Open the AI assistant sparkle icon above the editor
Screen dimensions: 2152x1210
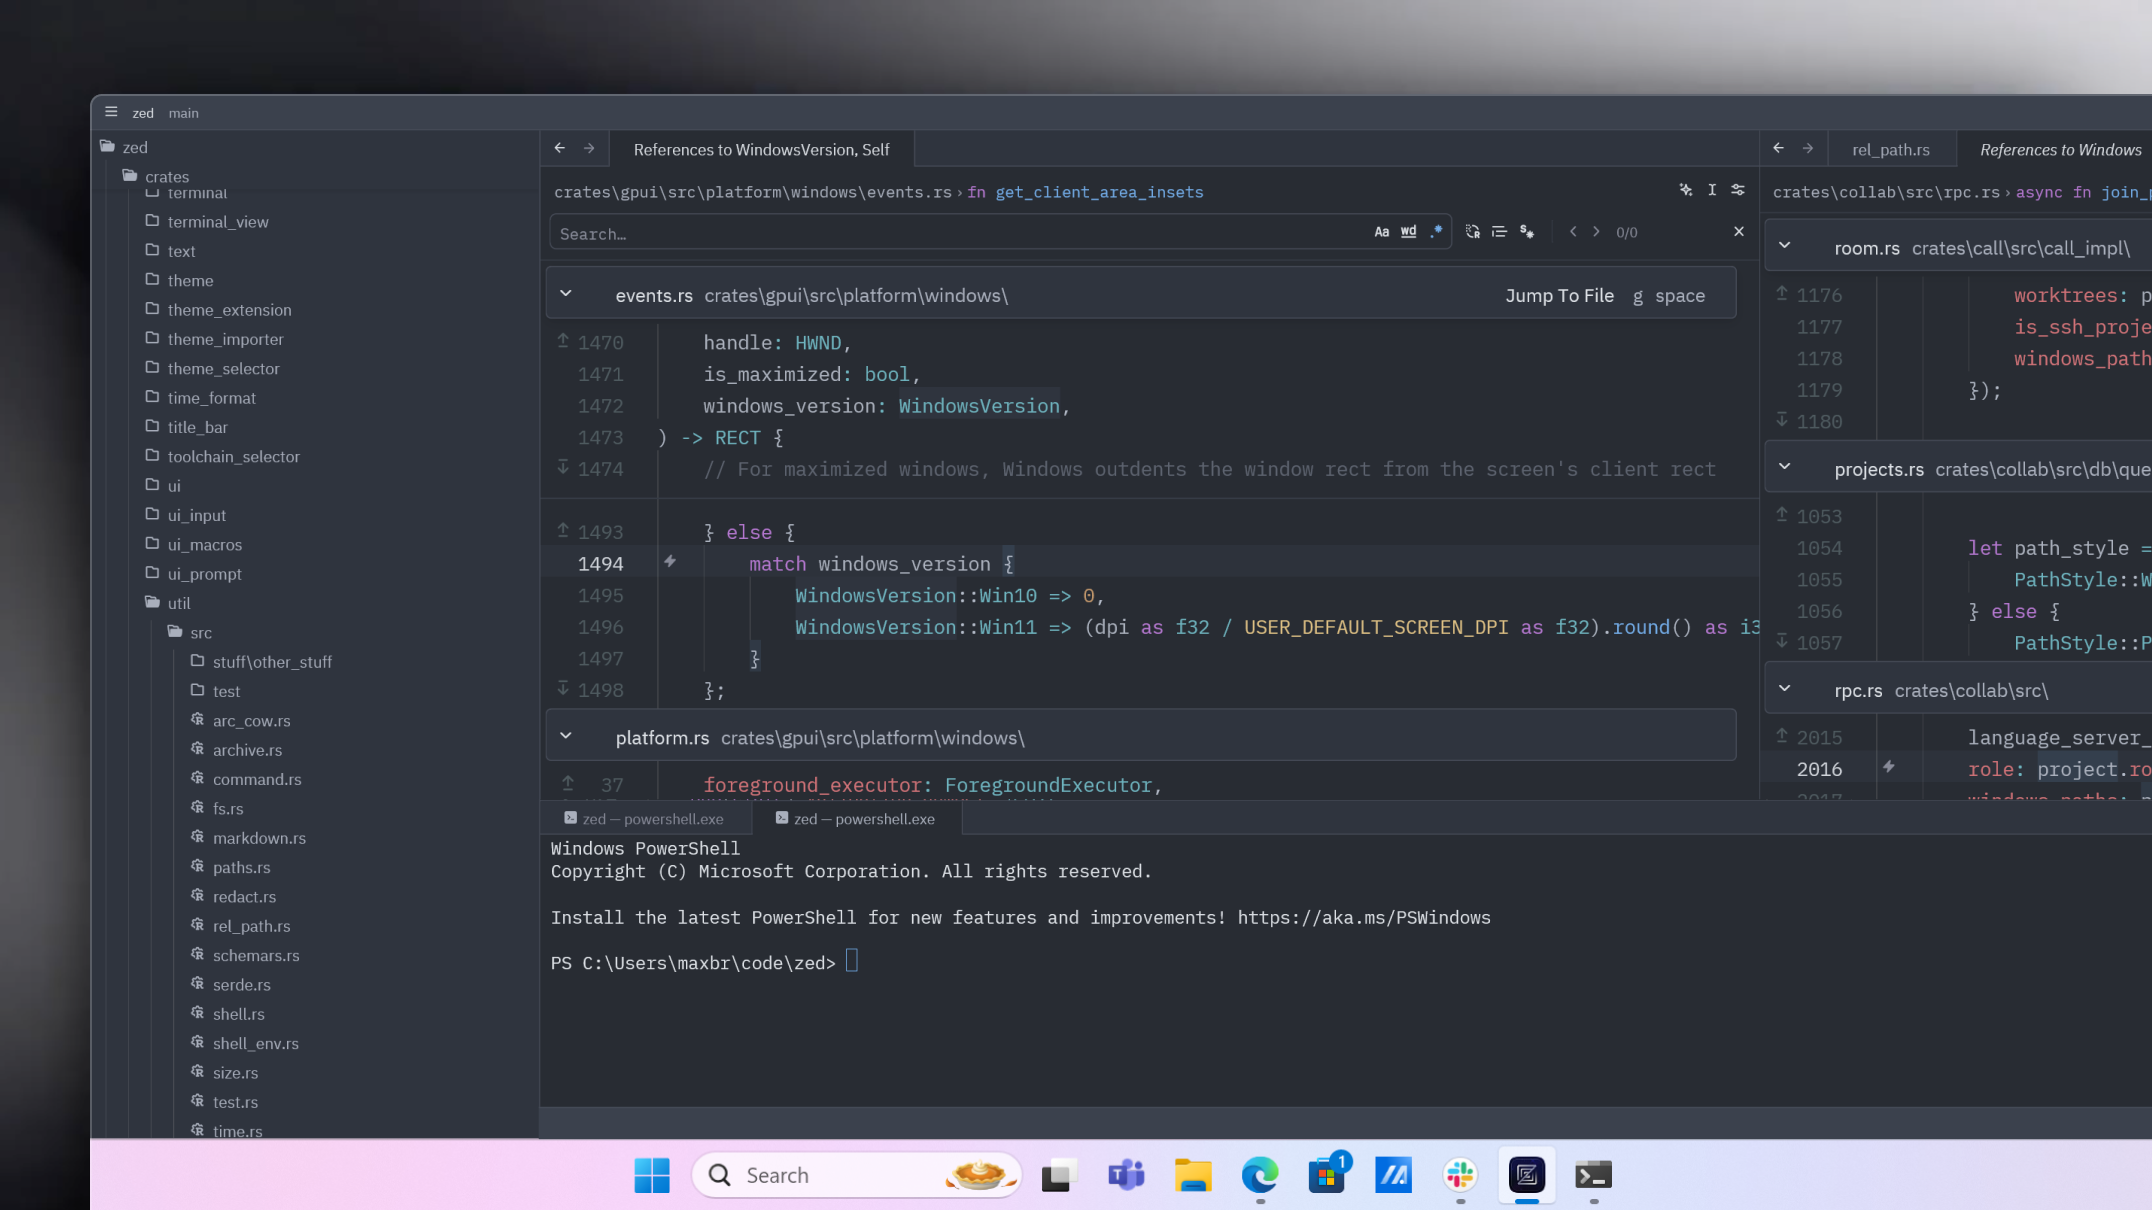pyautogui.click(x=1686, y=190)
